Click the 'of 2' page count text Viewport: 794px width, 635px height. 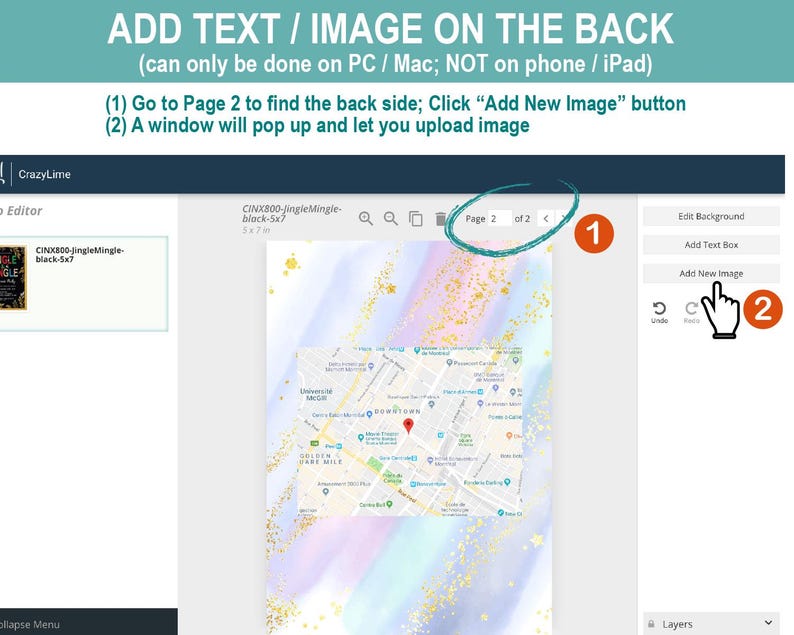pyautogui.click(x=522, y=218)
